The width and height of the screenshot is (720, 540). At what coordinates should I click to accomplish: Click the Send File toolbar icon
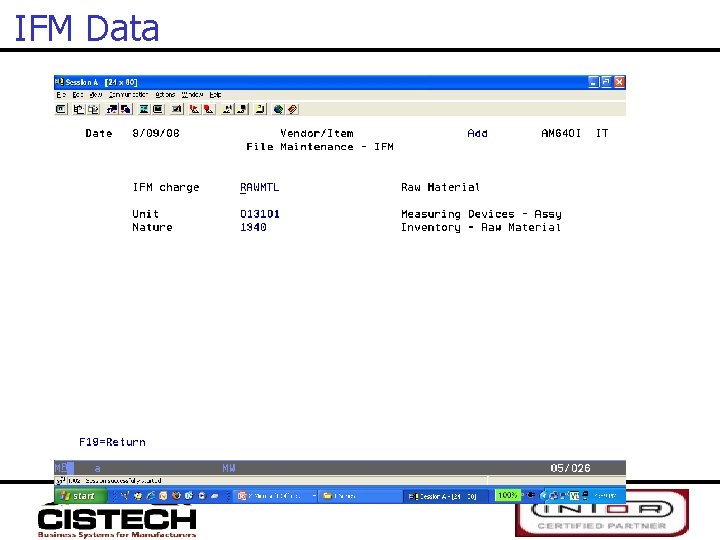point(112,109)
